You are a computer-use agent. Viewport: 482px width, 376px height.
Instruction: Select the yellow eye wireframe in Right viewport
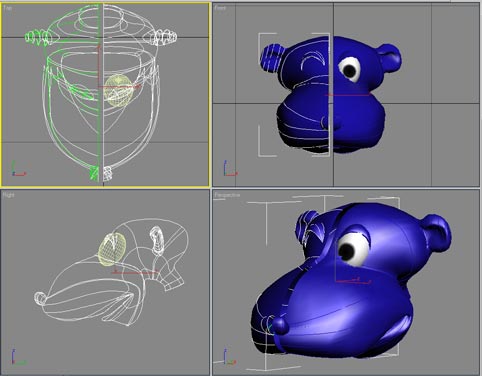coord(112,249)
